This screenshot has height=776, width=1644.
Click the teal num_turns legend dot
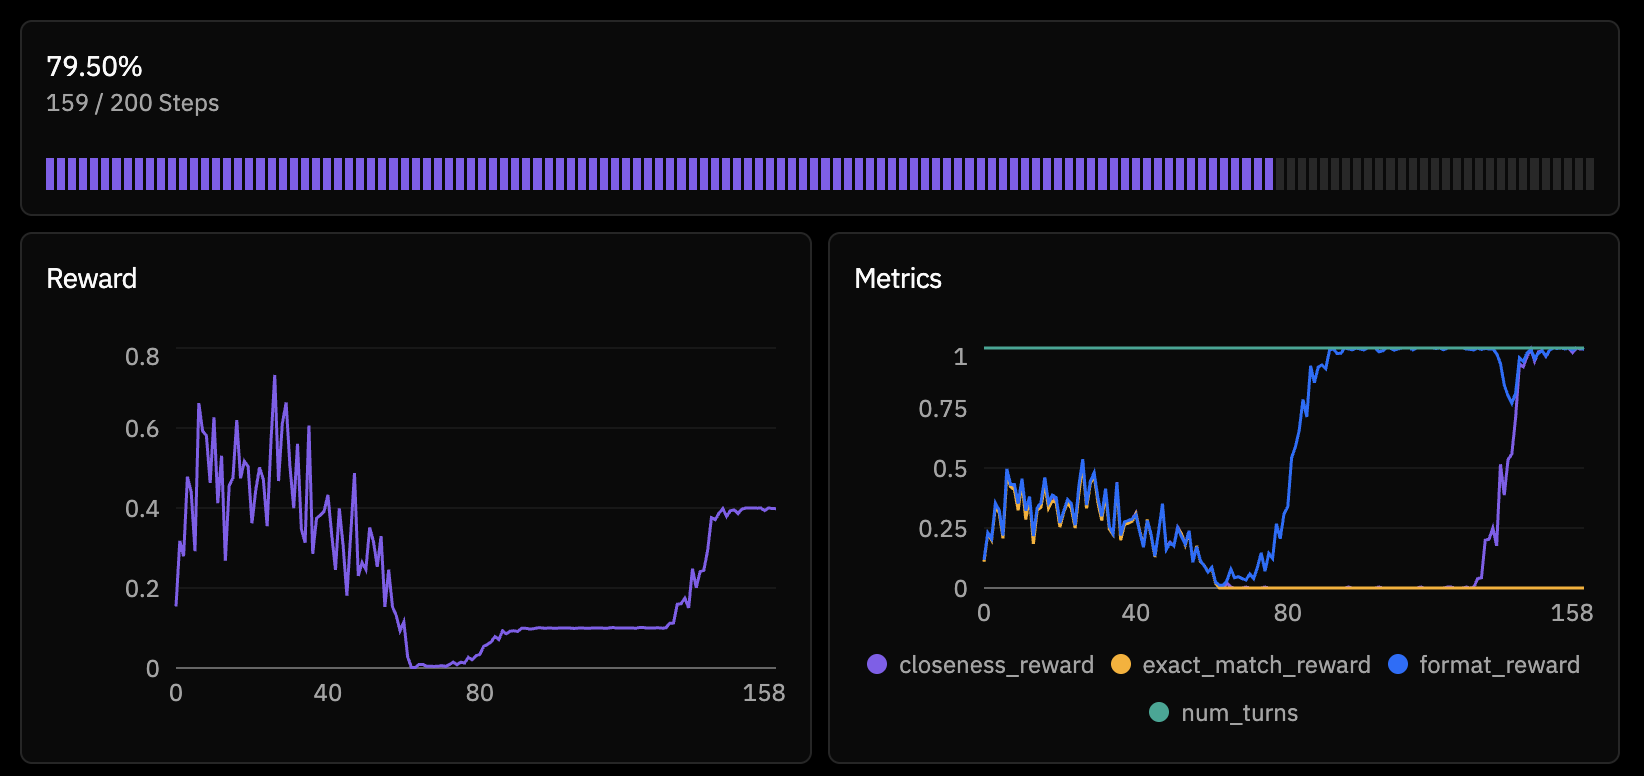[x=1159, y=713]
